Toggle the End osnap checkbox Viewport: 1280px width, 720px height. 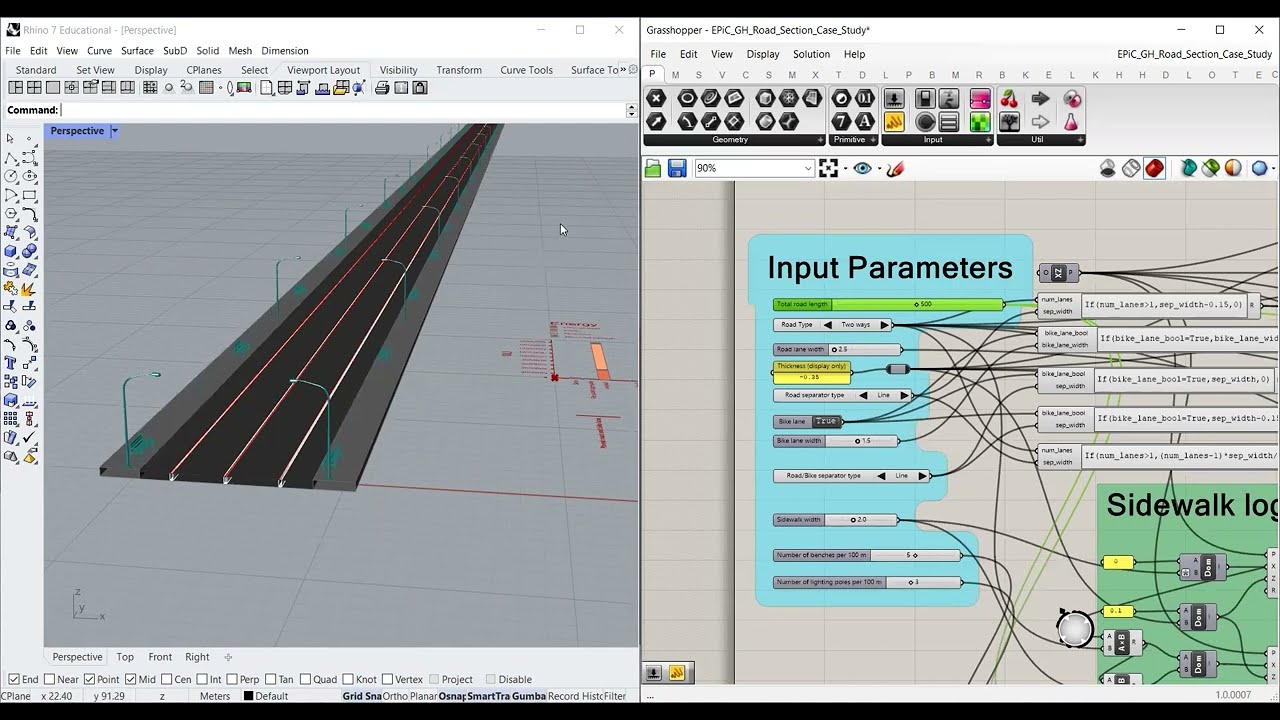14,680
